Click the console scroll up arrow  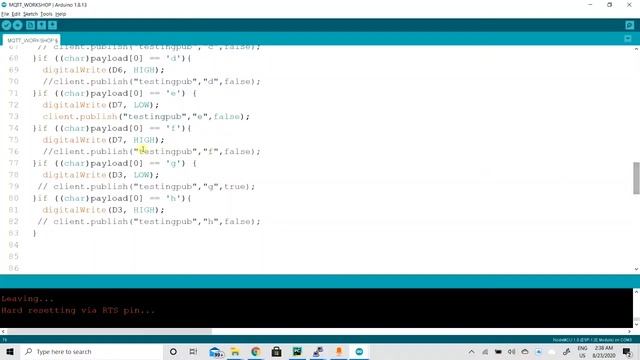636,292
